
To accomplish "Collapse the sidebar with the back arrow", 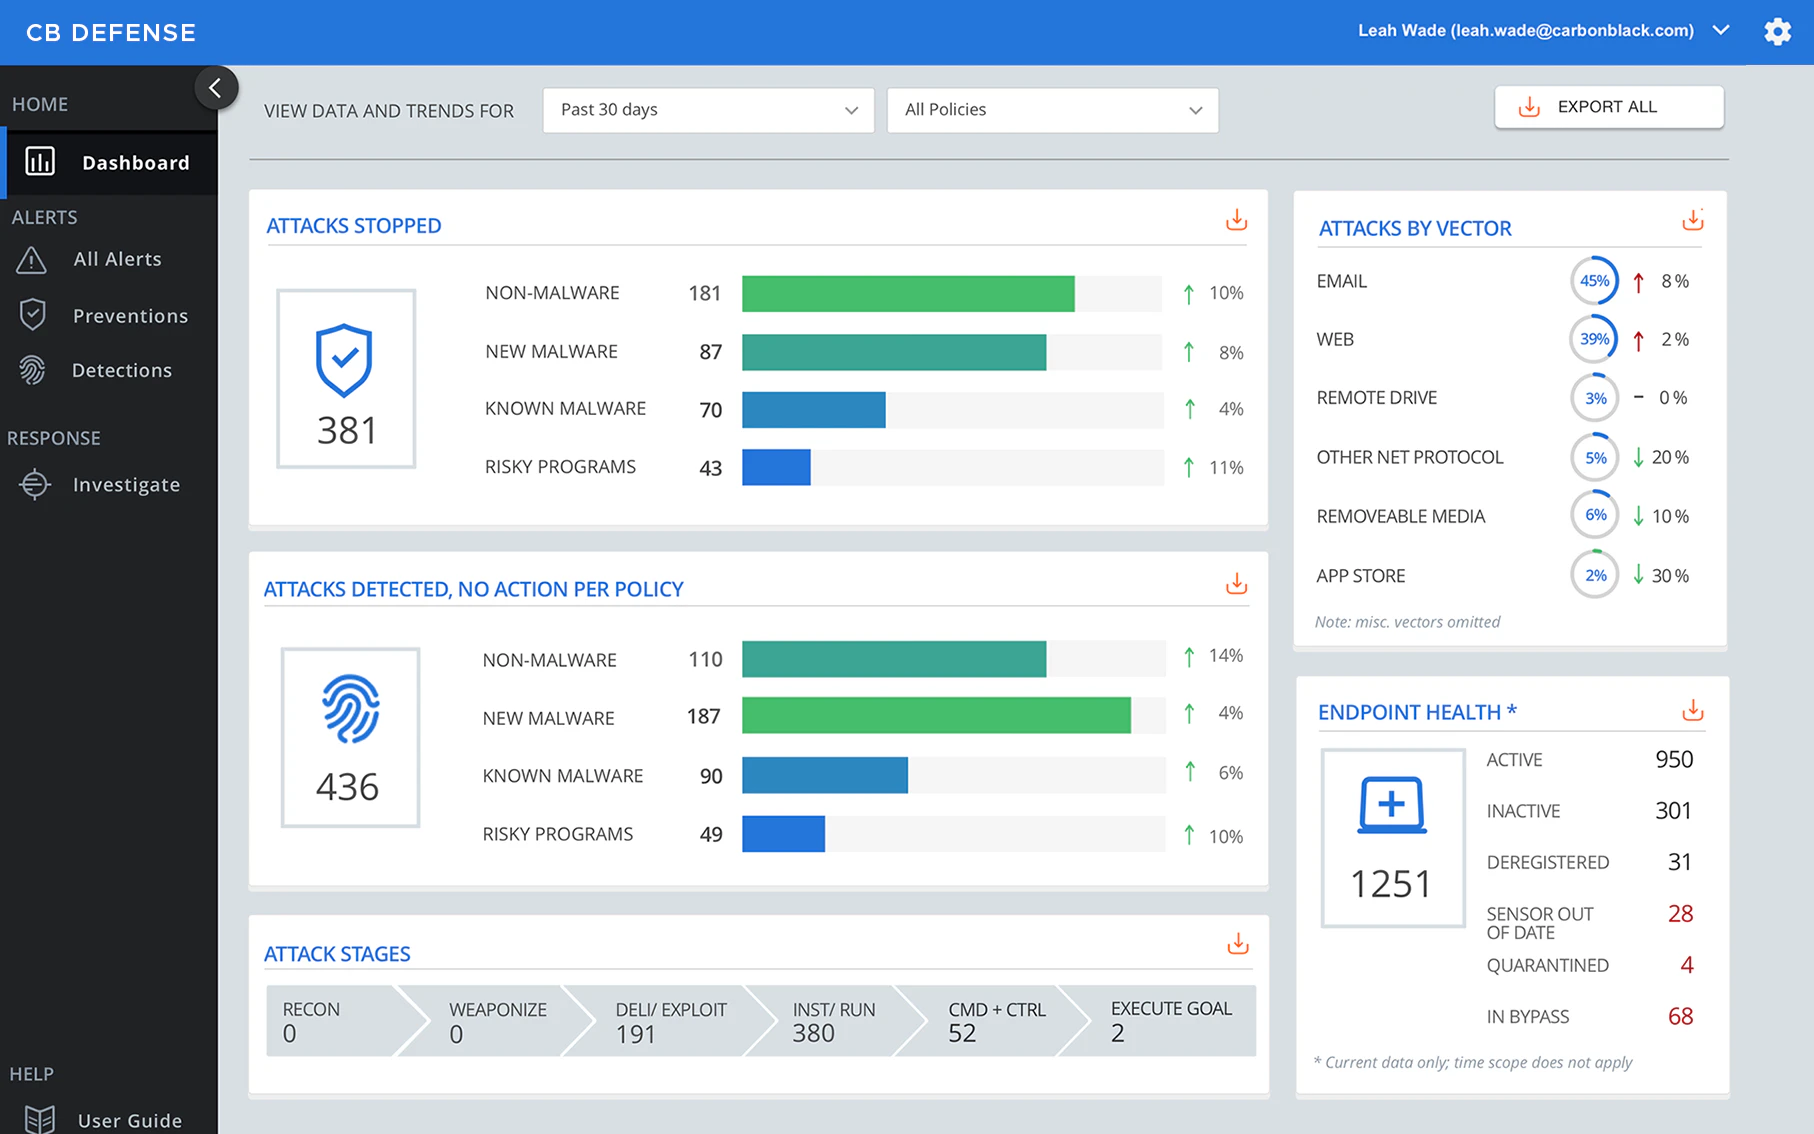I will click(216, 87).
